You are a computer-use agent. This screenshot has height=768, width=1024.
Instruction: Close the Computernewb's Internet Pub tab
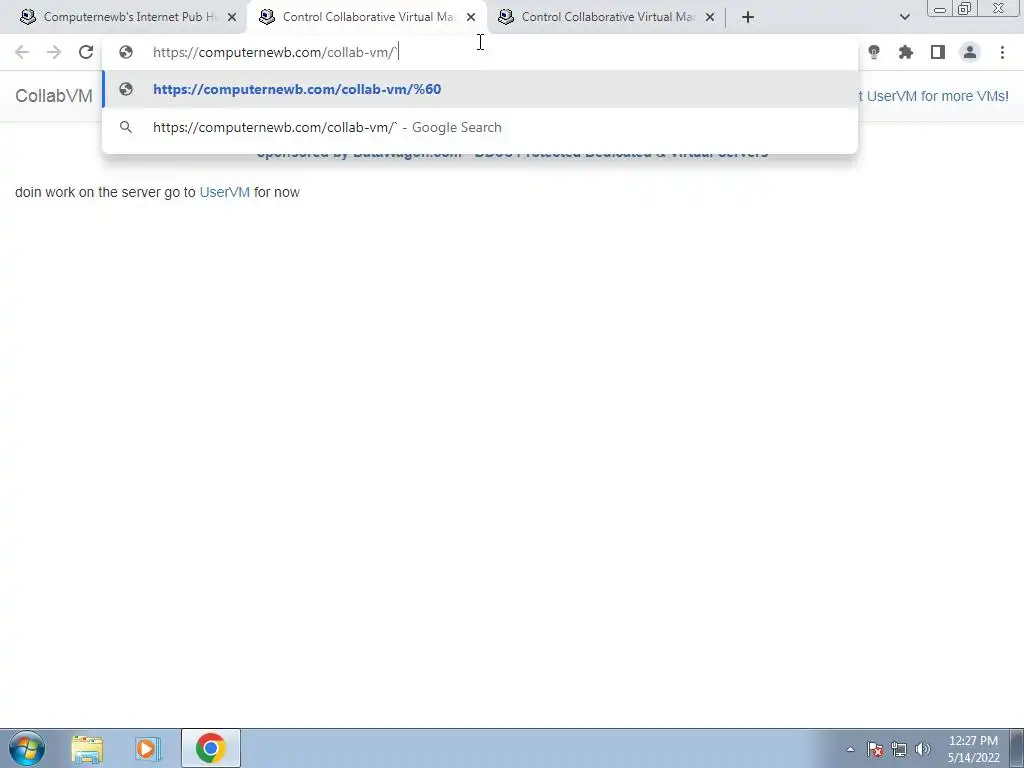pos(232,17)
